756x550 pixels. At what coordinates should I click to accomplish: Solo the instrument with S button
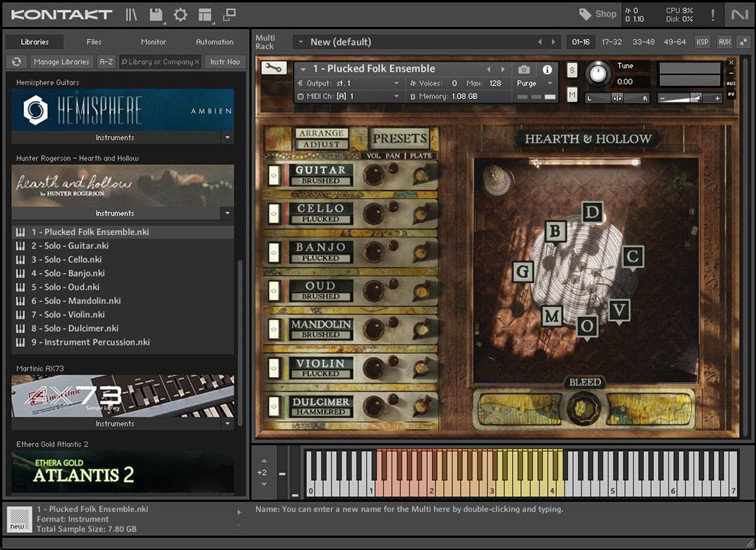572,70
